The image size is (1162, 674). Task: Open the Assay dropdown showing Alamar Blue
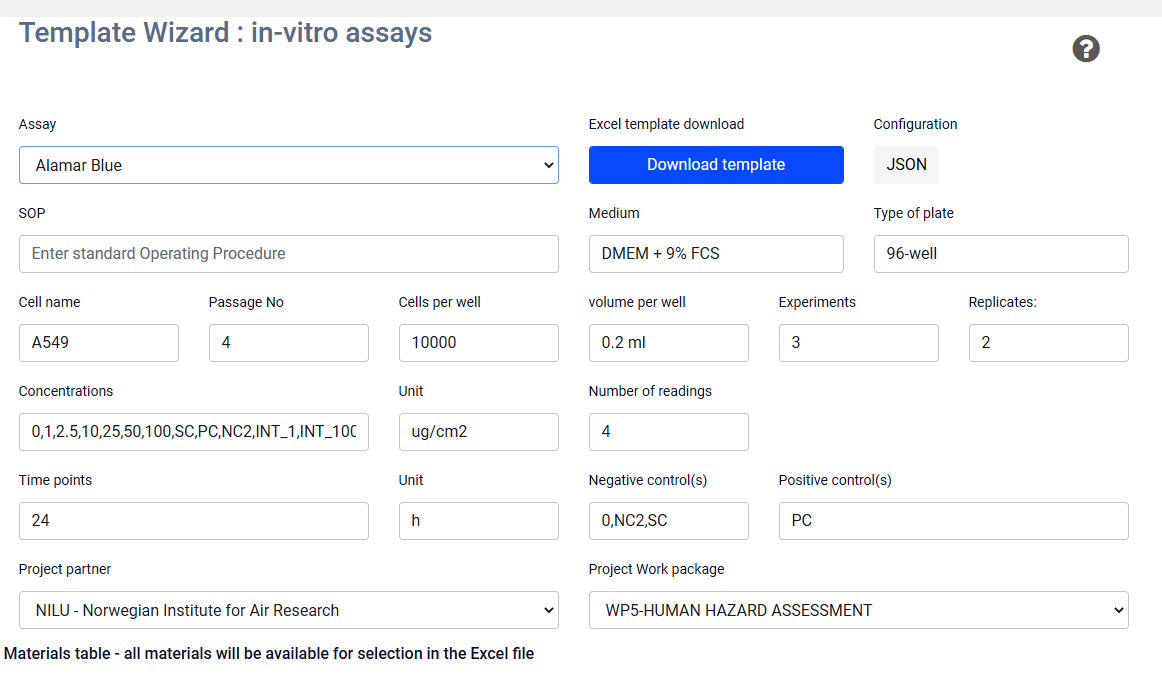(288, 165)
